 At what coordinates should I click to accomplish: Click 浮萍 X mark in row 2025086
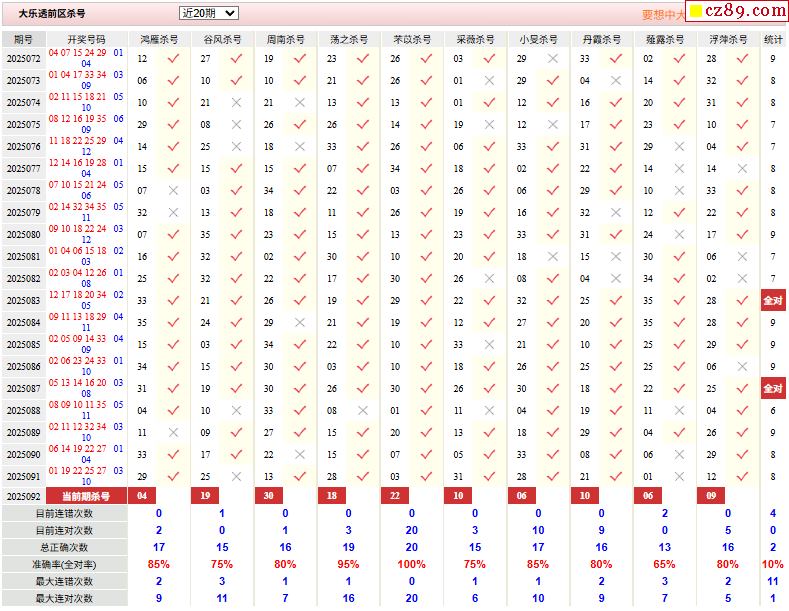(742, 366)
